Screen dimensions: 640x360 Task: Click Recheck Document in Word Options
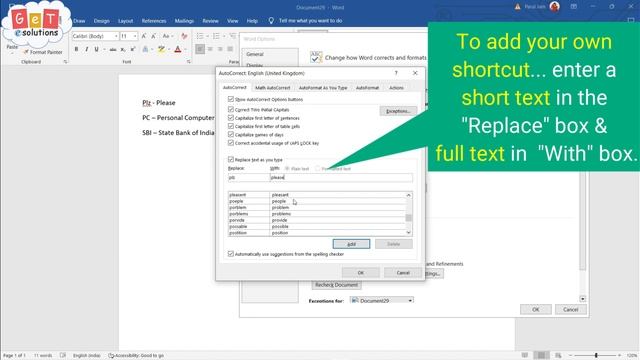click(x=336, y=285)
